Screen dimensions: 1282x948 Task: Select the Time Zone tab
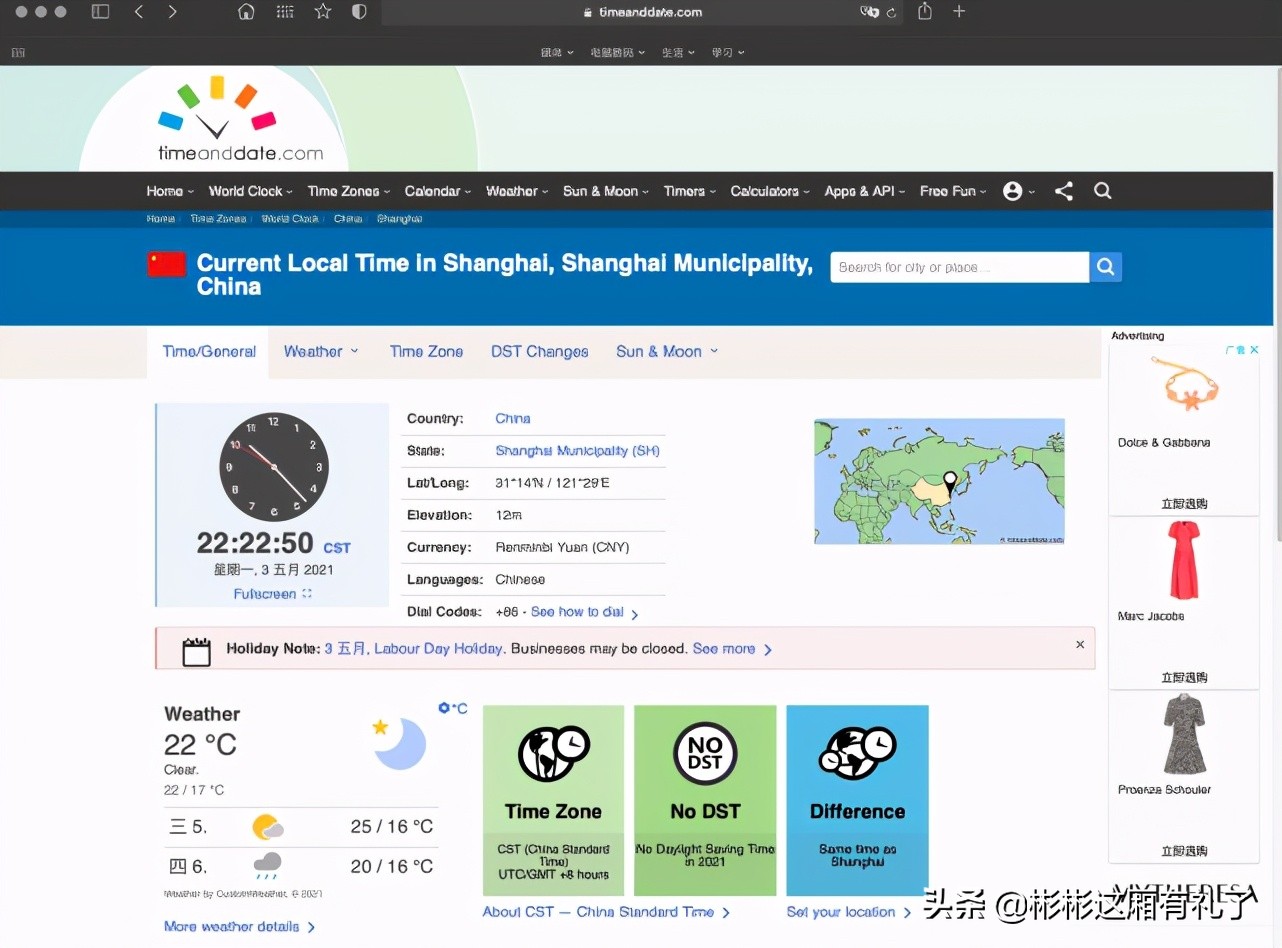[426, 352]
